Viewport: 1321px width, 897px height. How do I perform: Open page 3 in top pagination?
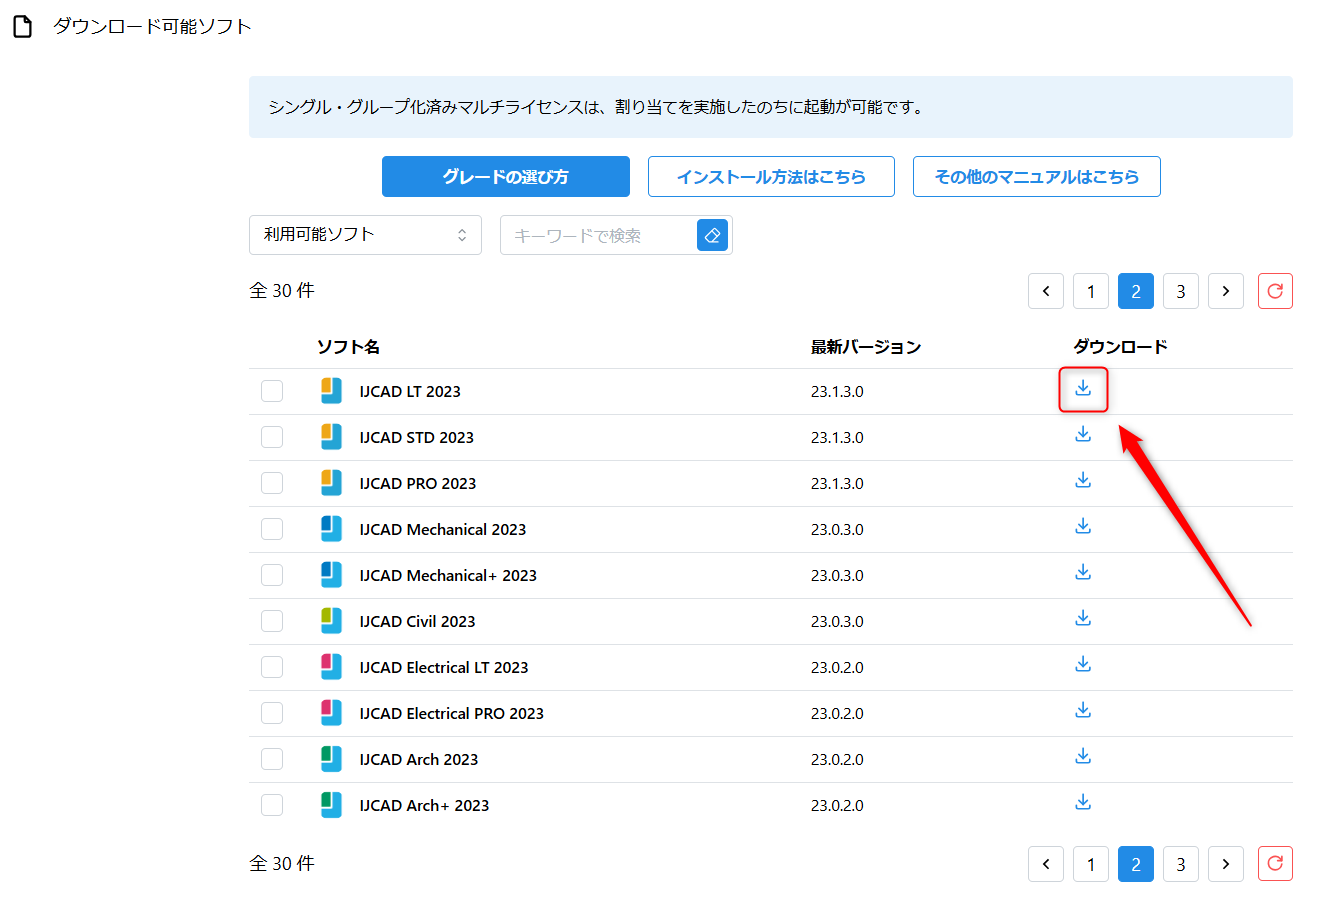pos(1181,291)
